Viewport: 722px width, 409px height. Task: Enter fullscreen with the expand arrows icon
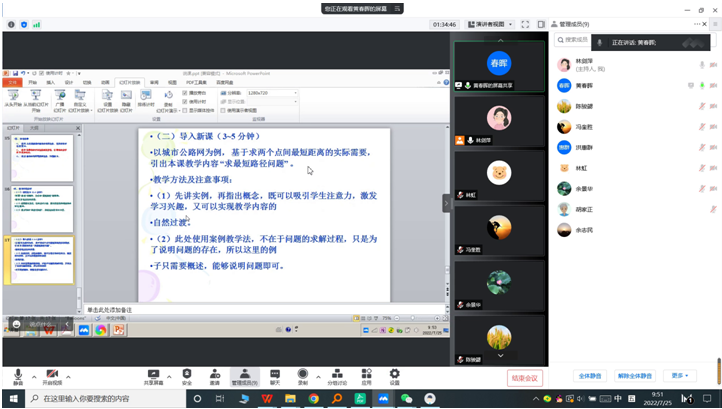(x=525, y=24)
